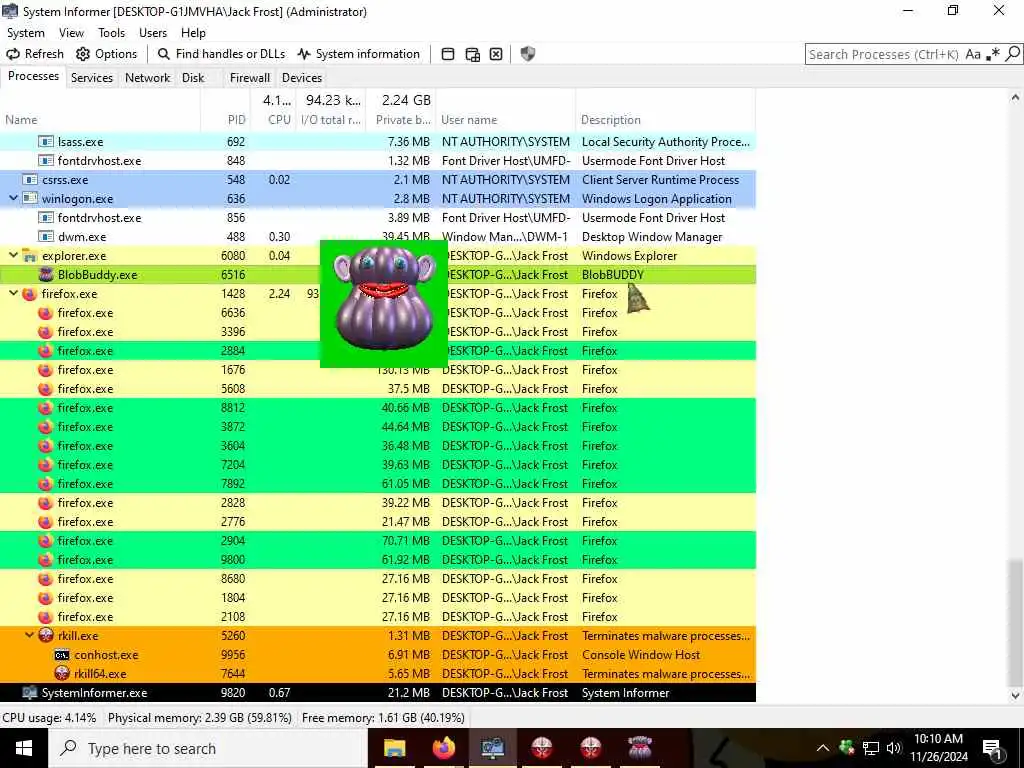Image resolution: width=1024 pixels, height=768 pixels.
Task: Open the Users menu
Action: (153, 33)
